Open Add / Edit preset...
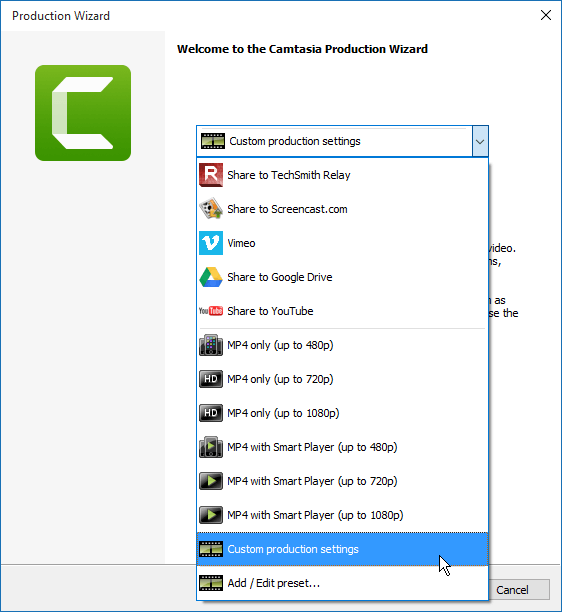This screenshot has width=562, height=612. coord(342,583)
